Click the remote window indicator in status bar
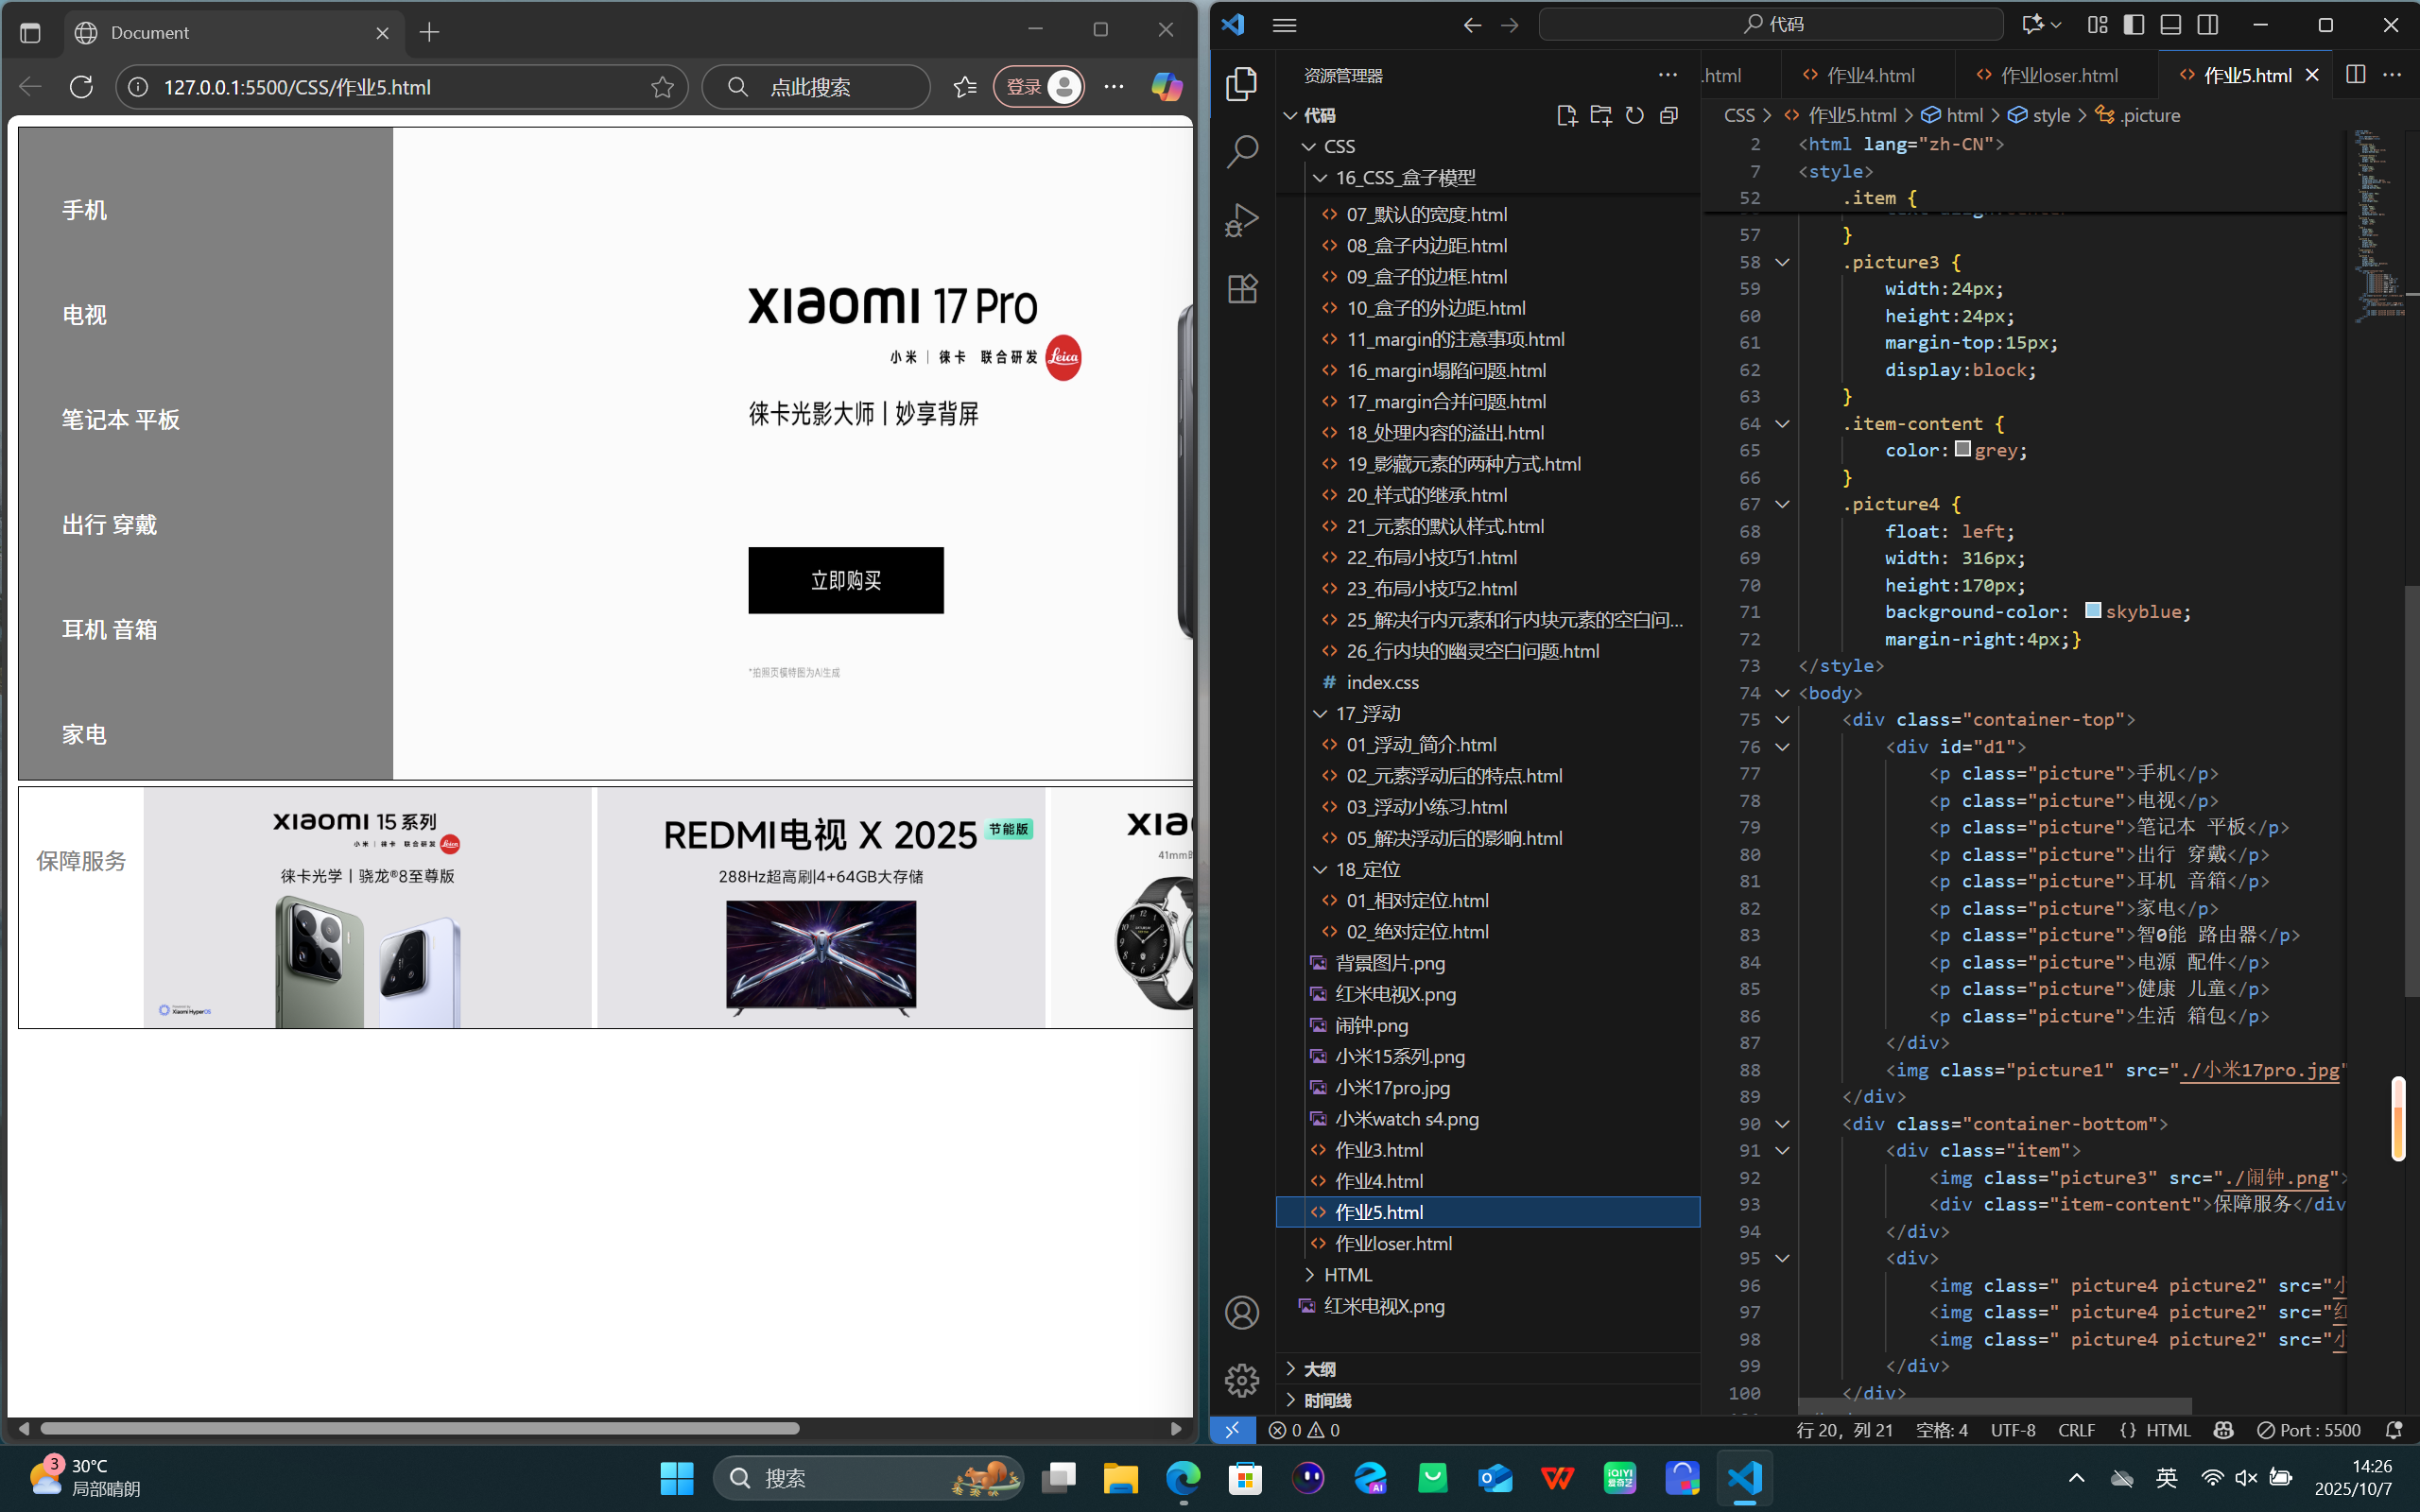The height and width of the screenshot is (1512, 2420). 1232,1430
